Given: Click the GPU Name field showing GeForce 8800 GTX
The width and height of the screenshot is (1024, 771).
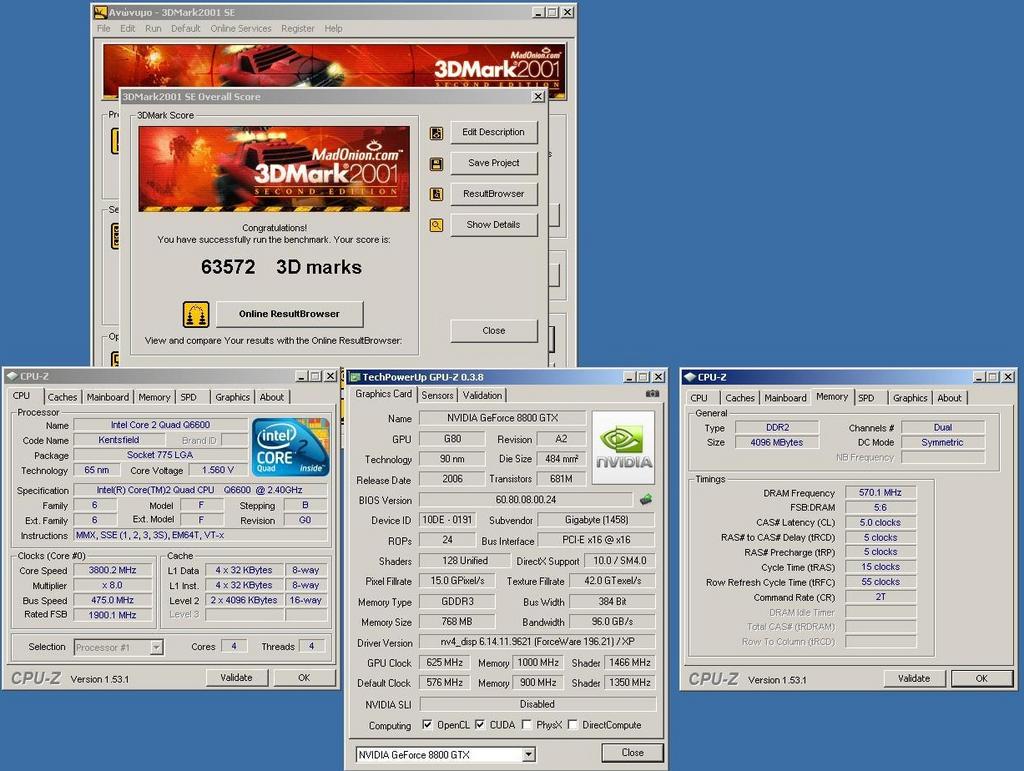Looking at the screenshot, I should (x=502, y=418).
